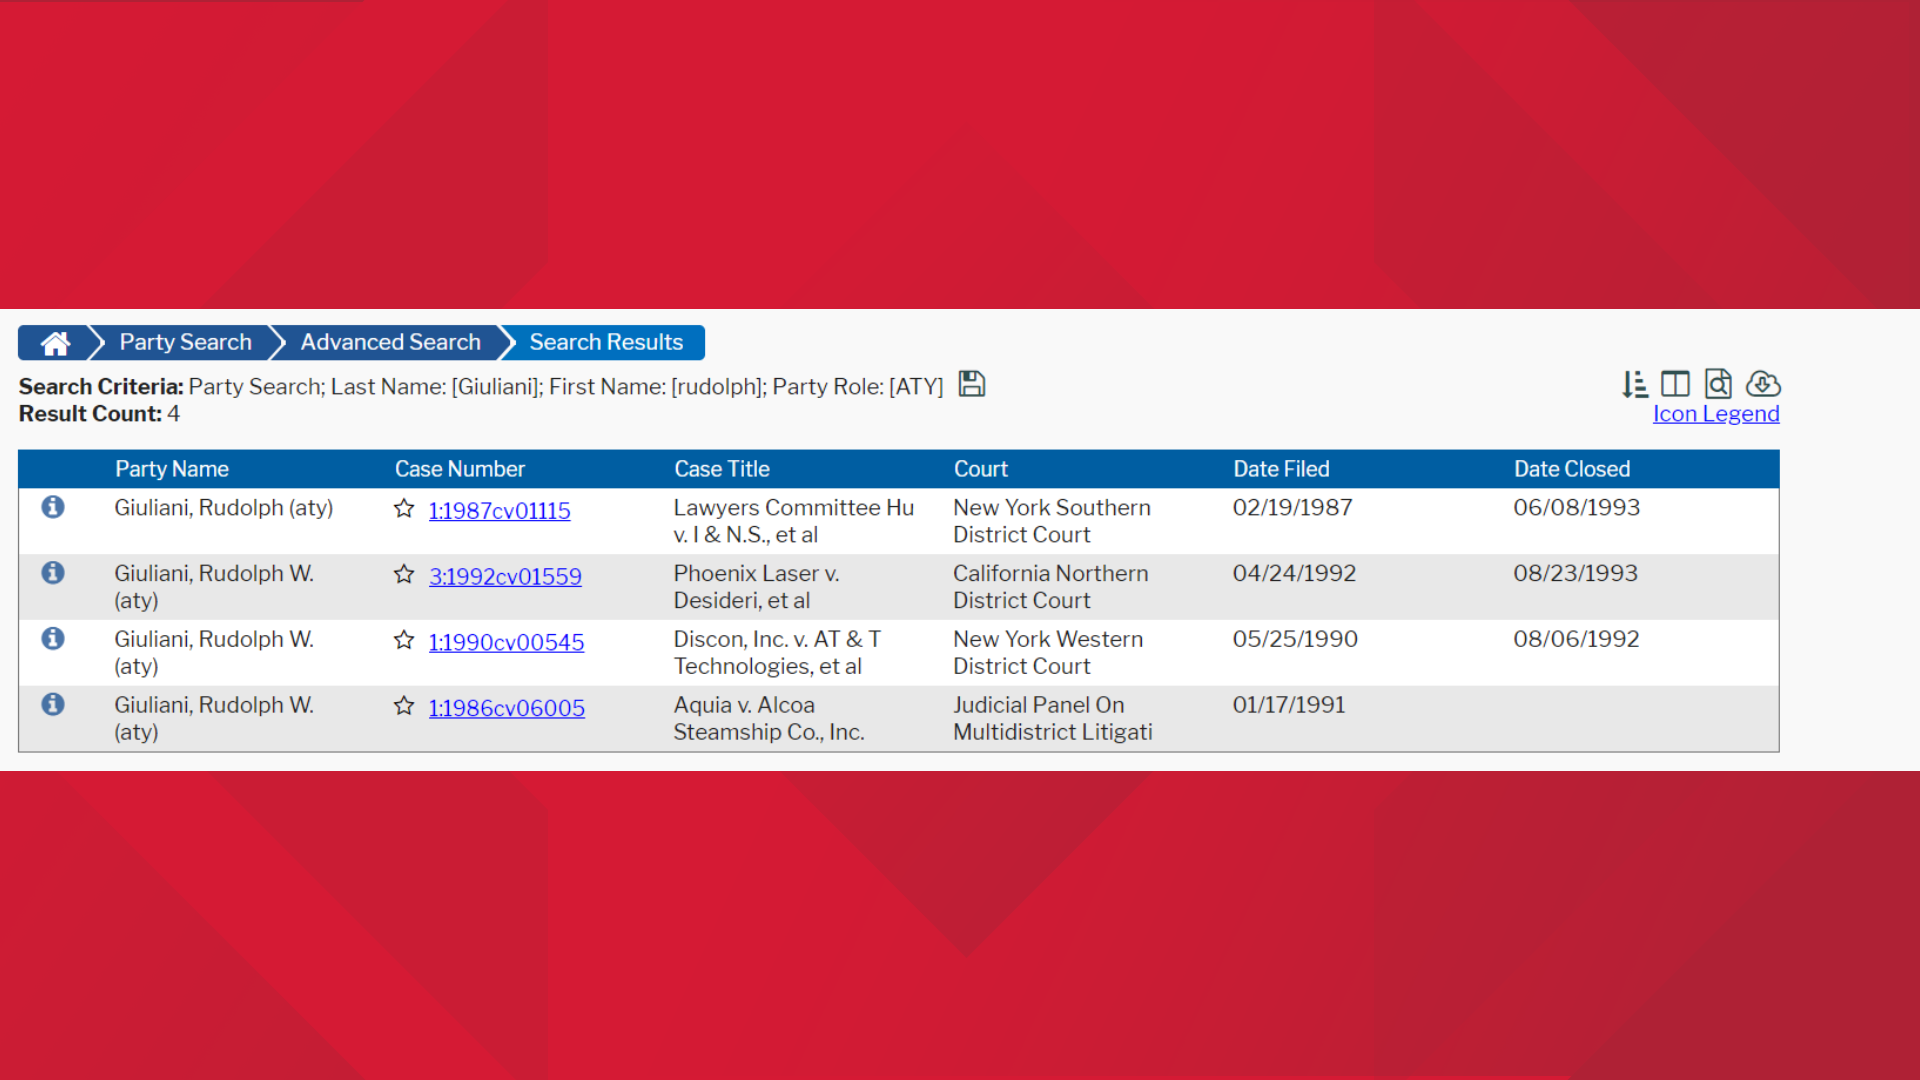Go to home via breadcrumb house icon
This screenshot has width=1920, height=1080.
pos(55,343)
